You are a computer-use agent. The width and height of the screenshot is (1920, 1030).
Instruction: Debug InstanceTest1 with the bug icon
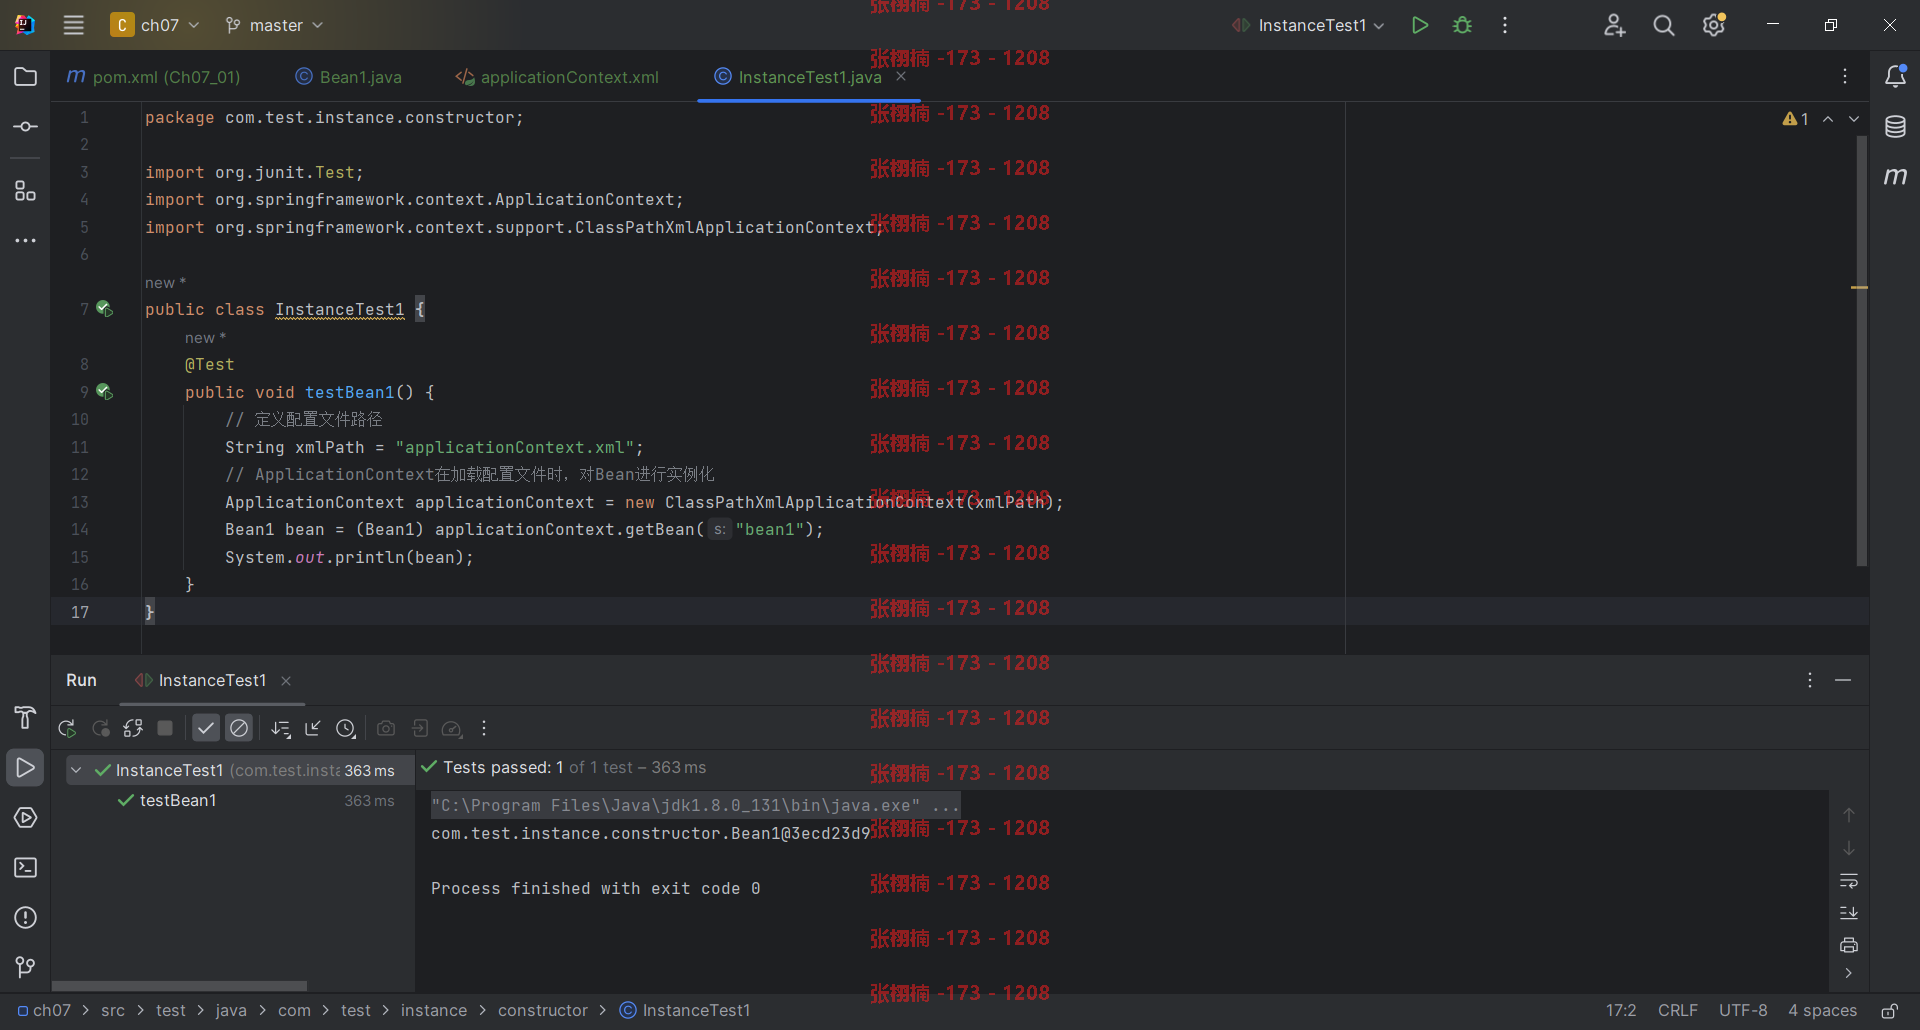tap(1462, 25)
